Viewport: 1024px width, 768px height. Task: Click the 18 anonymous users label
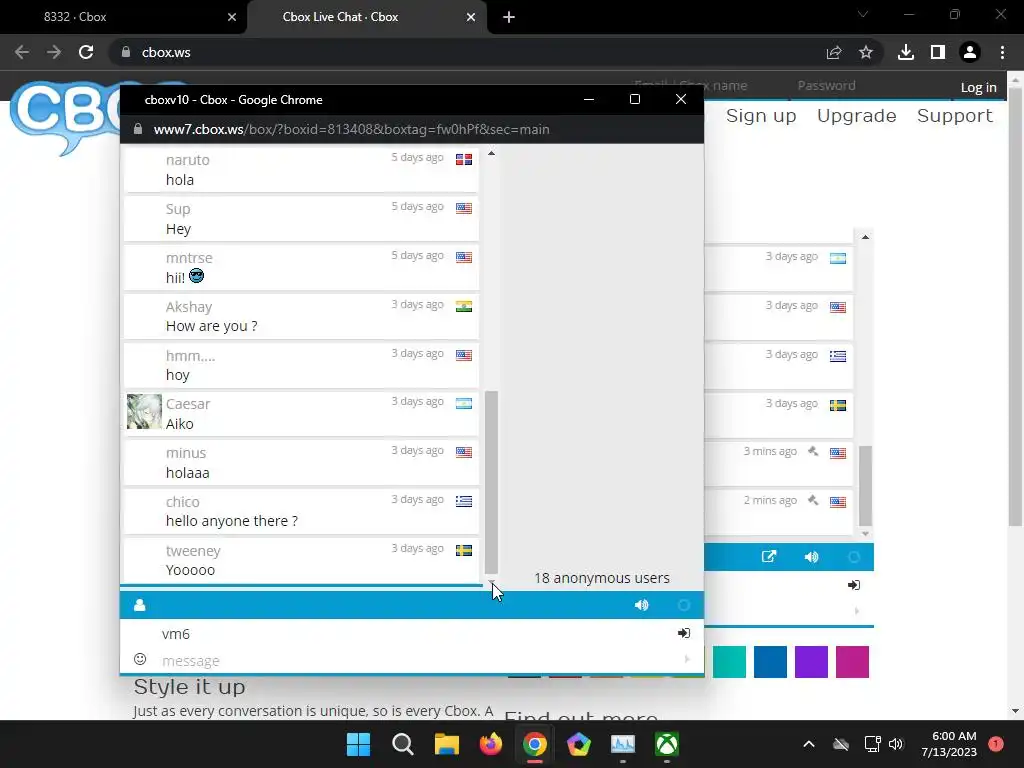[x=601, y=578]
